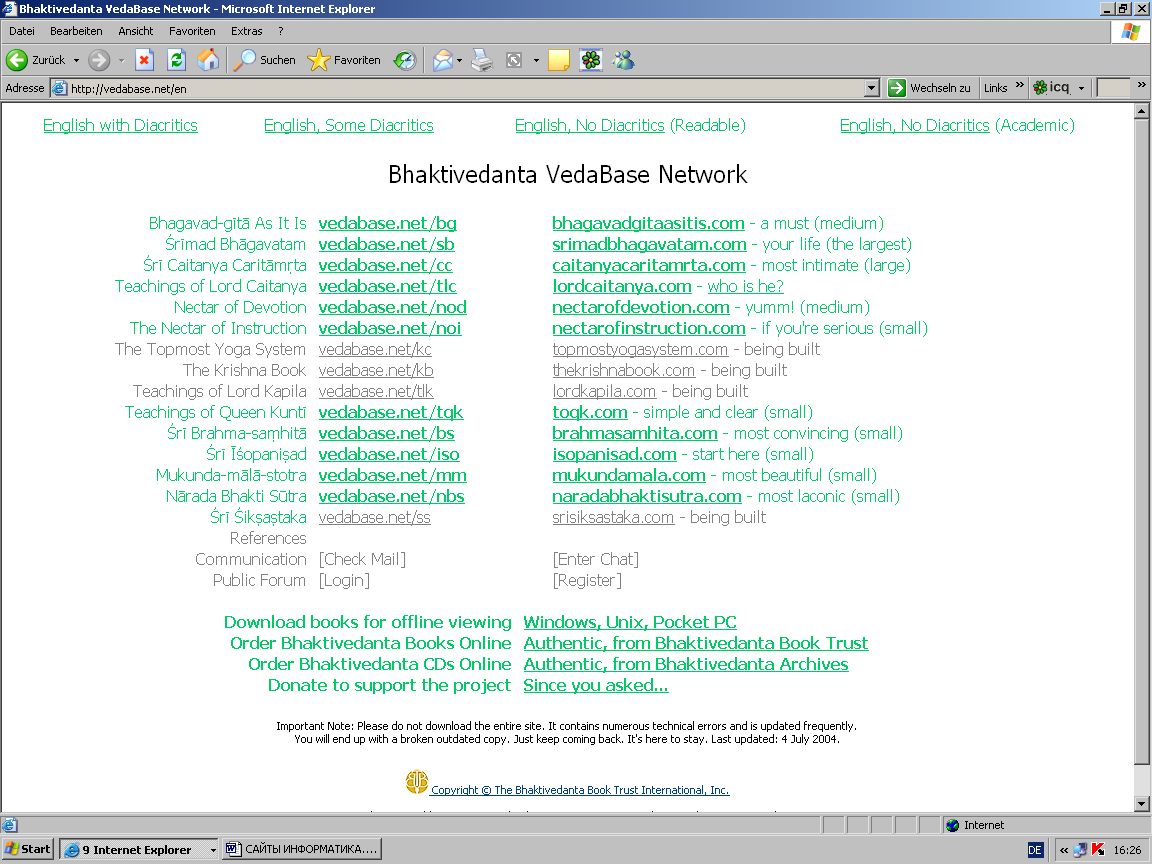Click the green Wechseln zu go arrow
Viewport: 1152px width, 864px height.
[896, 88]
